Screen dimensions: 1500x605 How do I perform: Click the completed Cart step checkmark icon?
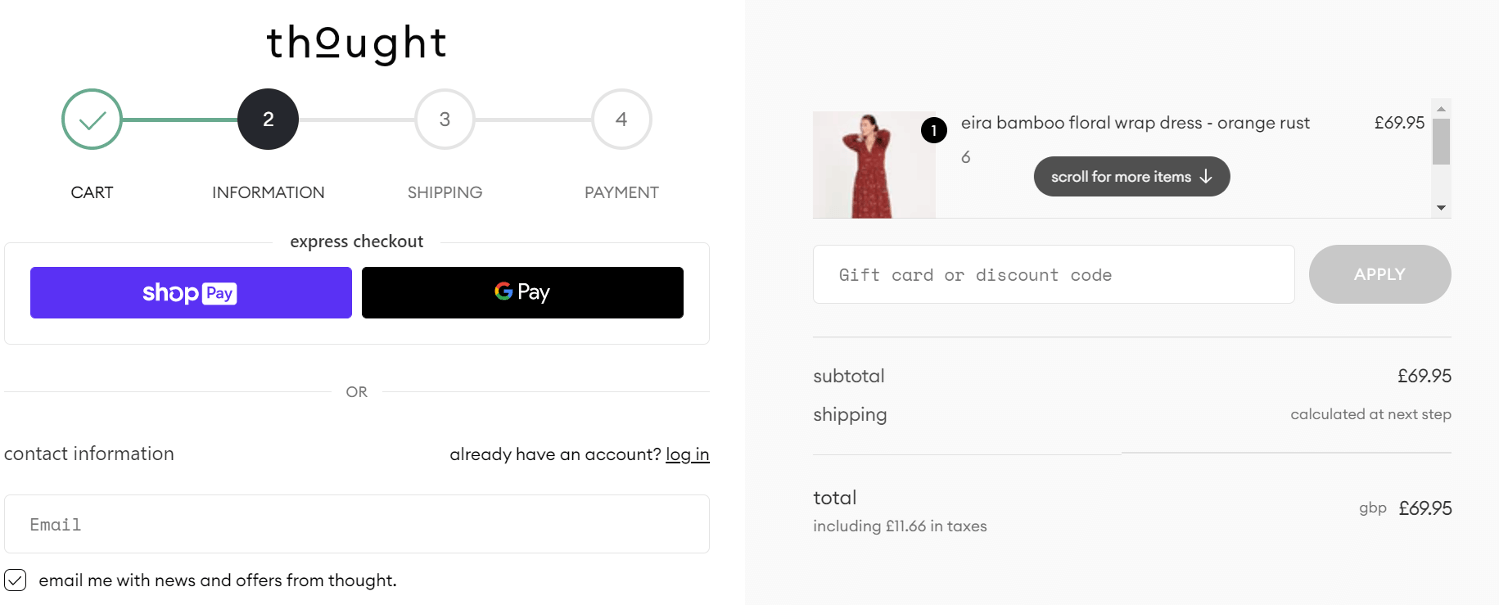point(91,118)
